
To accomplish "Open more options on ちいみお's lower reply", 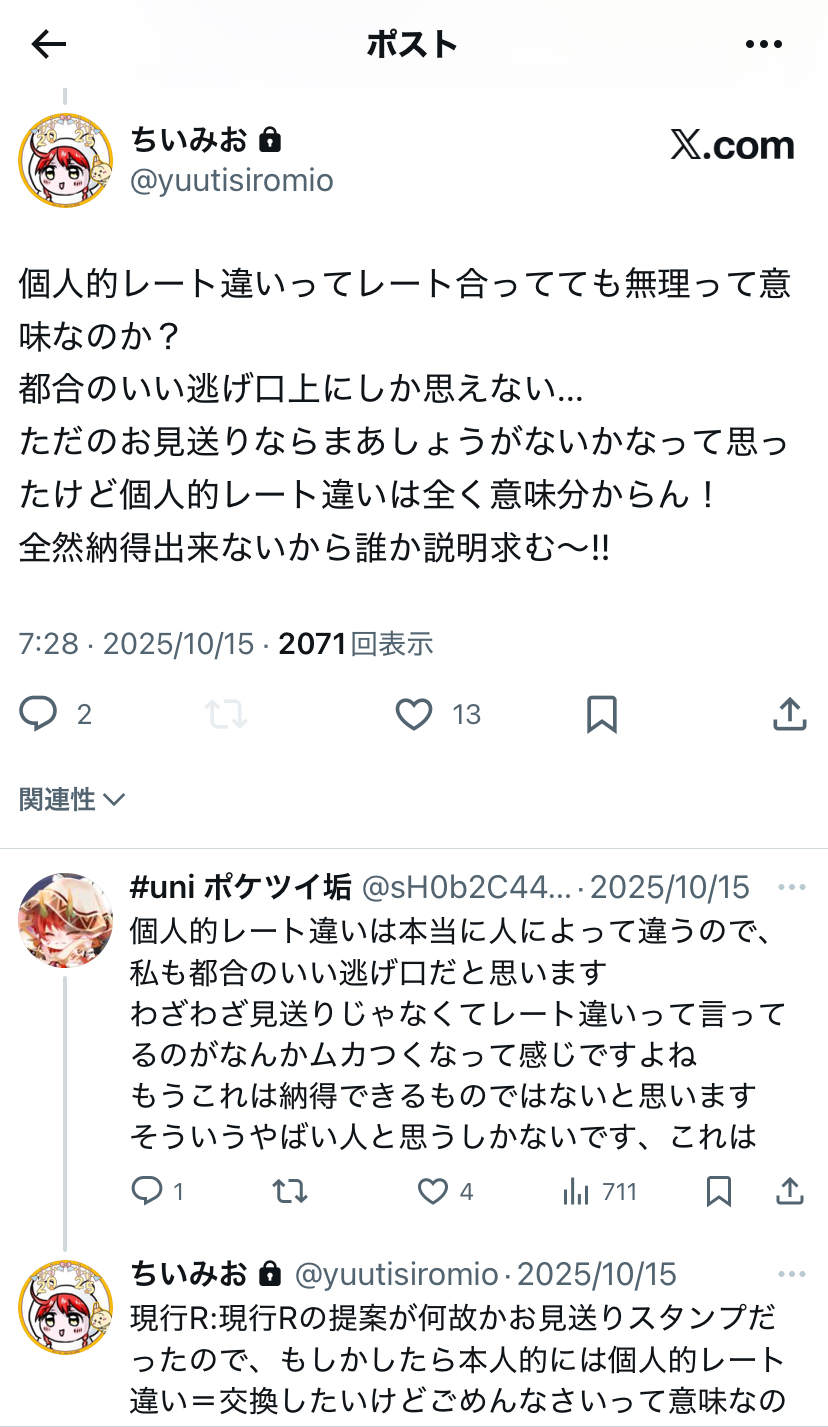I will [x=791, y=1275].
